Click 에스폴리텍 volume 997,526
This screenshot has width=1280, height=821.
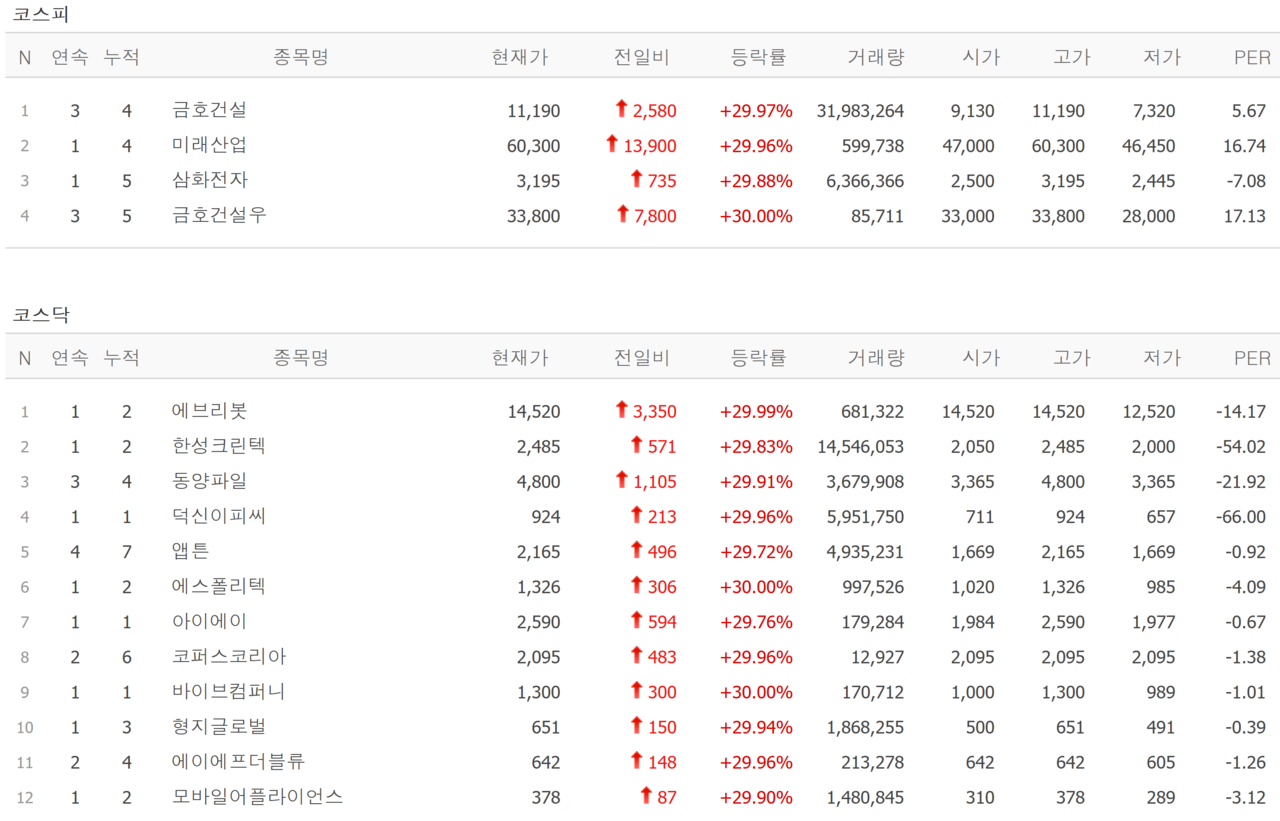[x=872, y=587]
